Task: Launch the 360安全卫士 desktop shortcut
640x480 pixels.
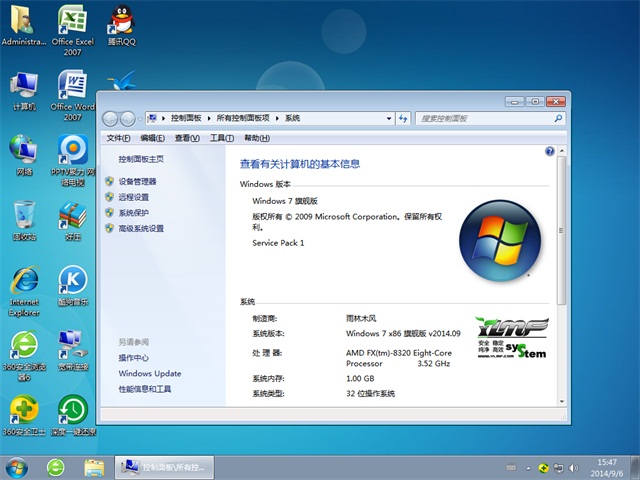Action: (x=24, y=416)
